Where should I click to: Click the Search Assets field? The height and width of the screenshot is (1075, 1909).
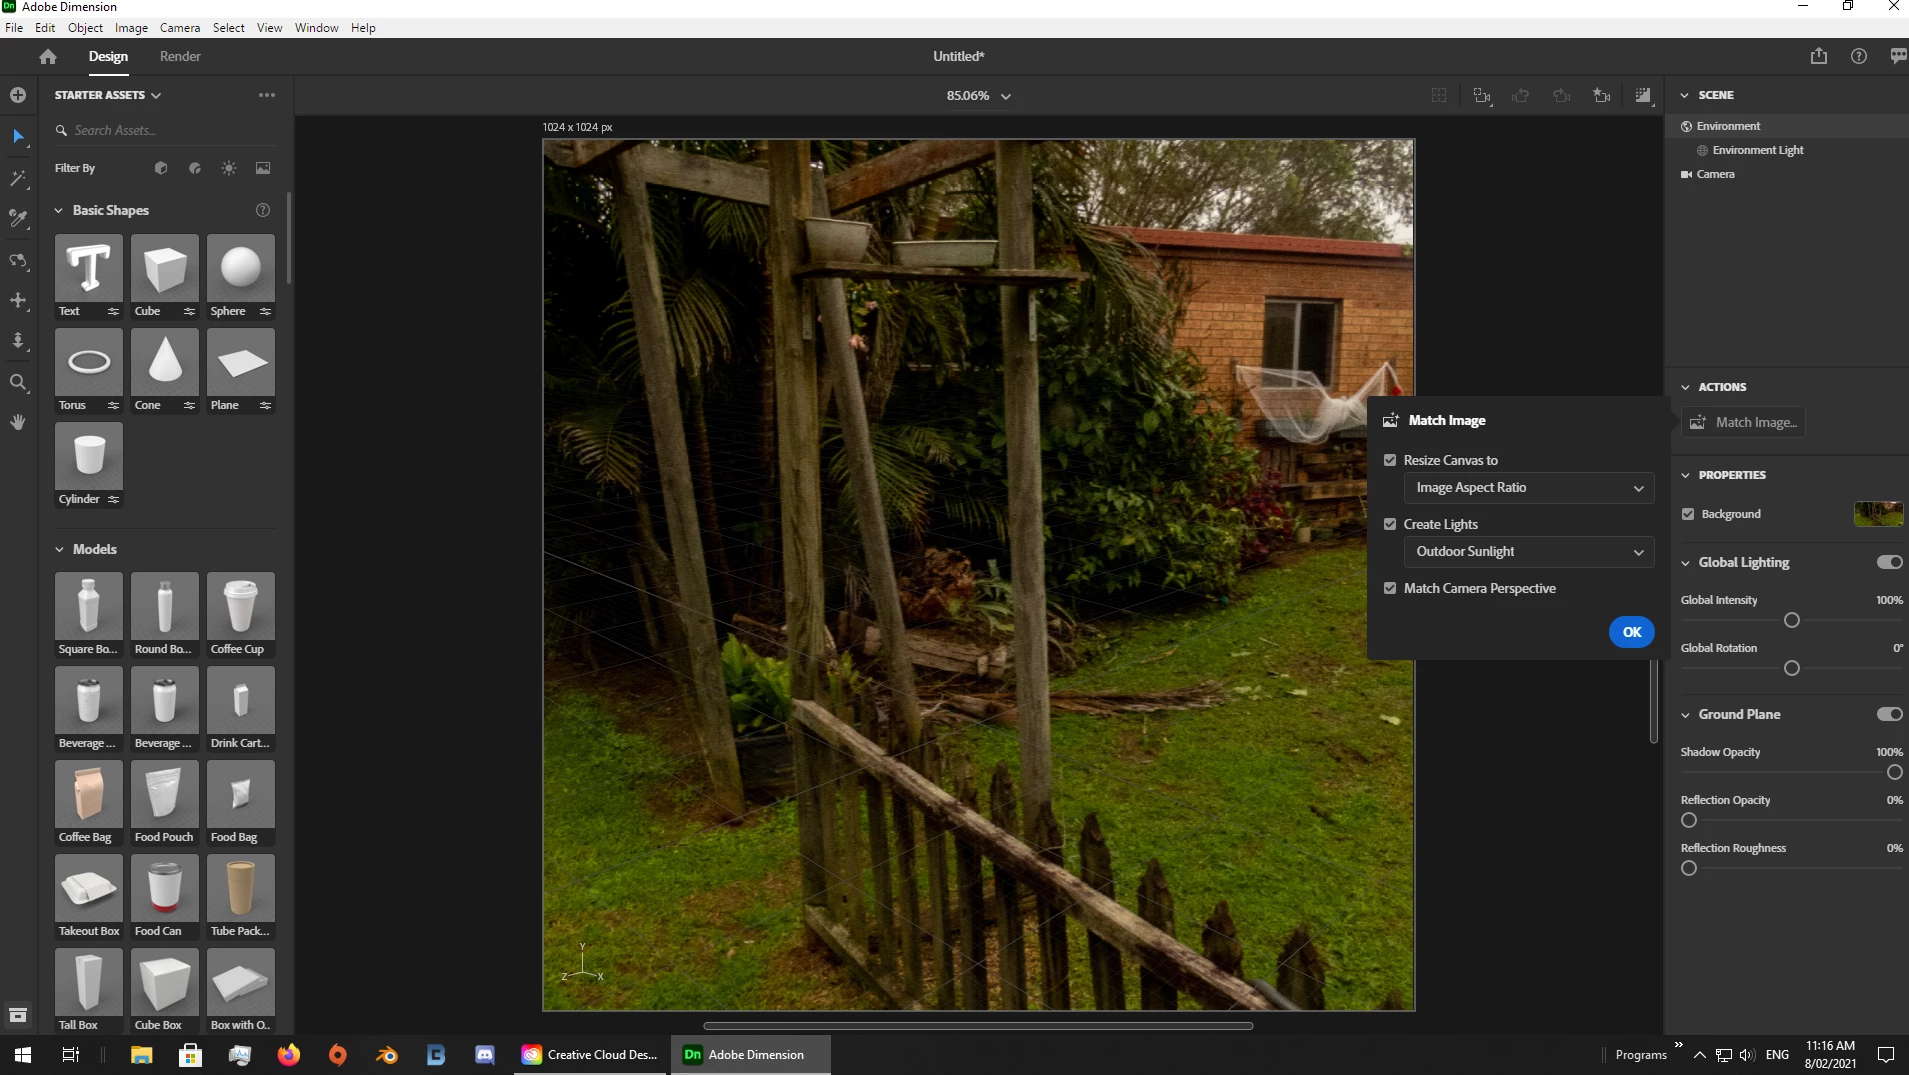(165, 131)
